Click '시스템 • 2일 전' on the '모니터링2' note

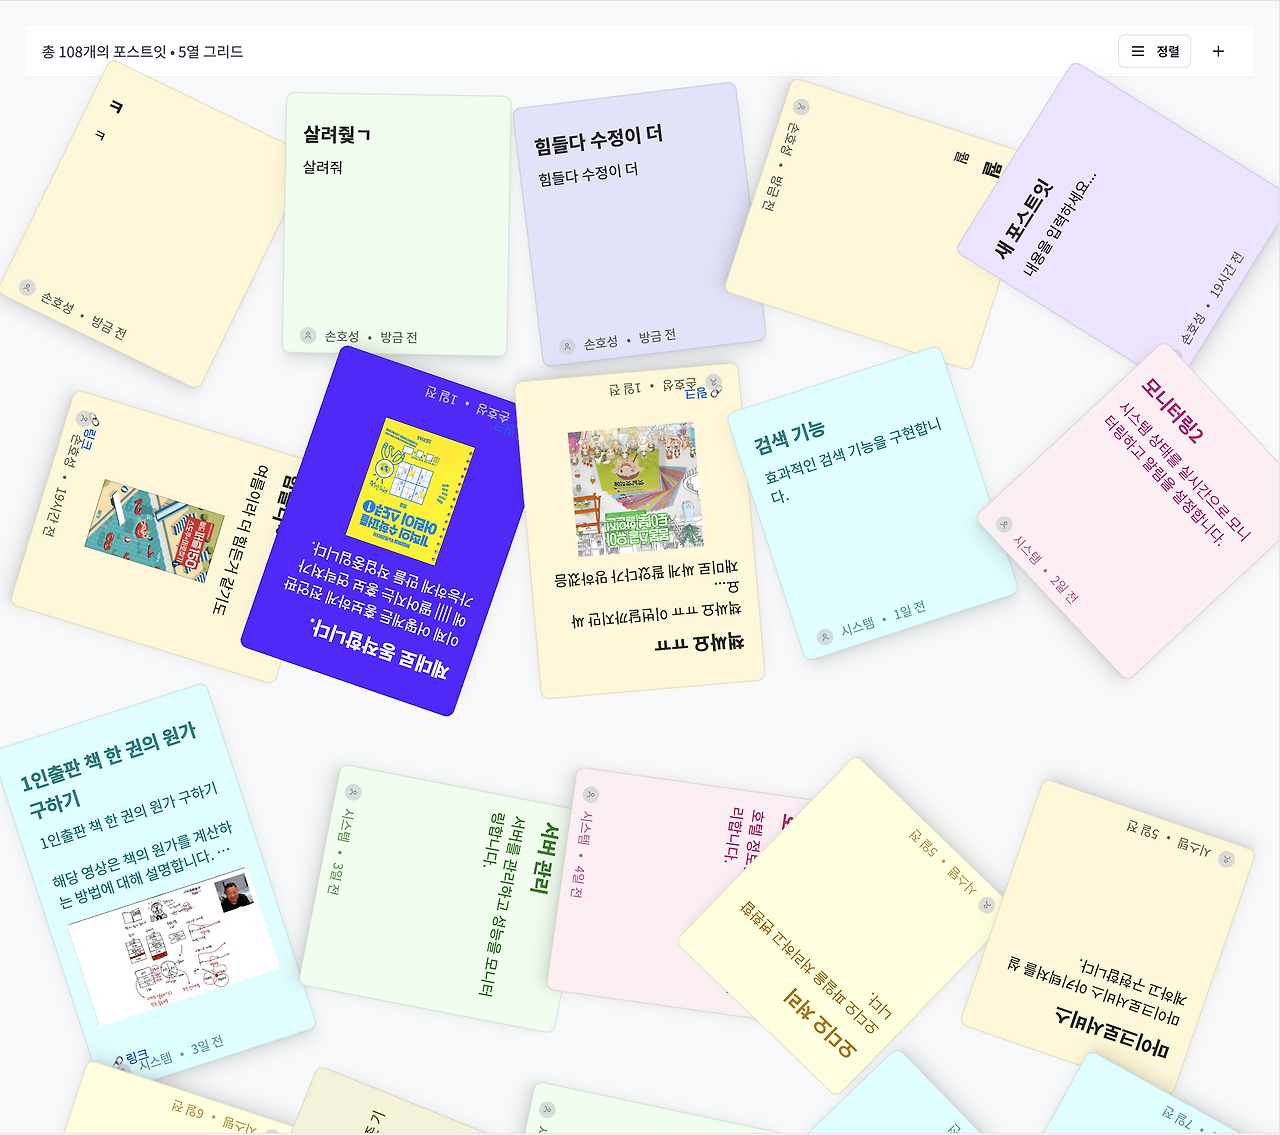1046,570
